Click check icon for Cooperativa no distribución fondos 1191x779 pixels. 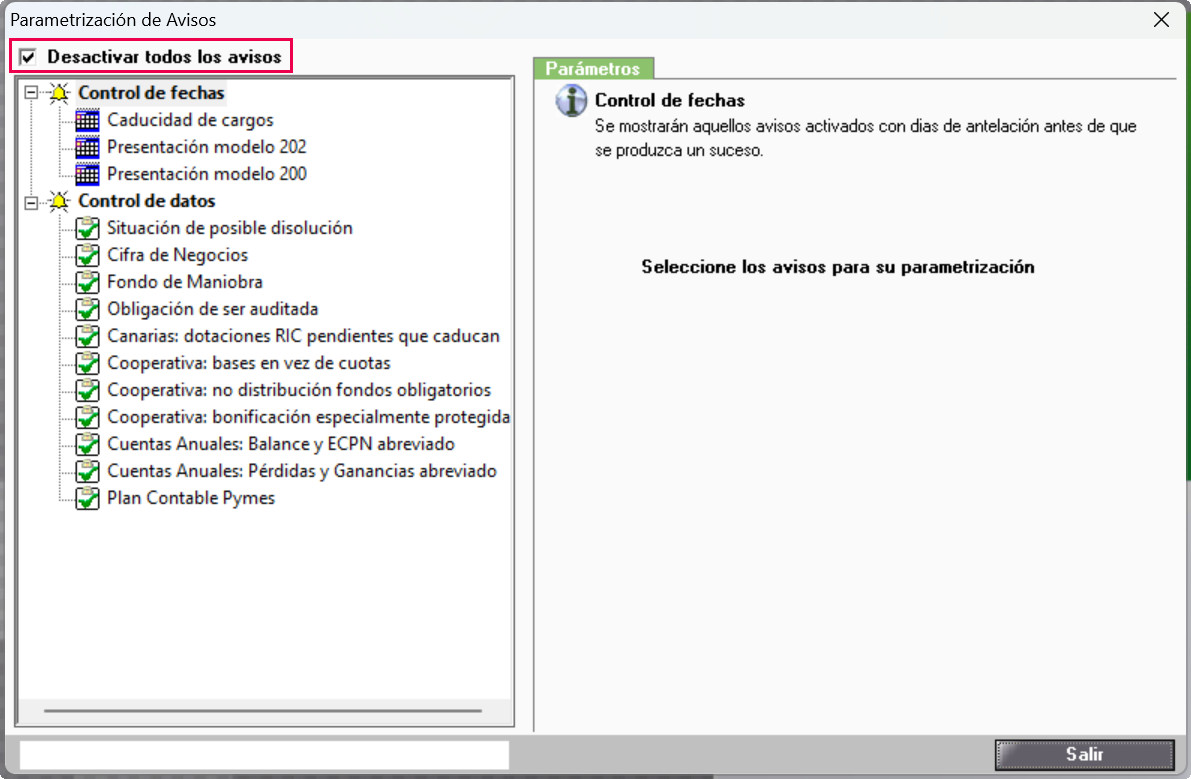(x=87, y=390)
